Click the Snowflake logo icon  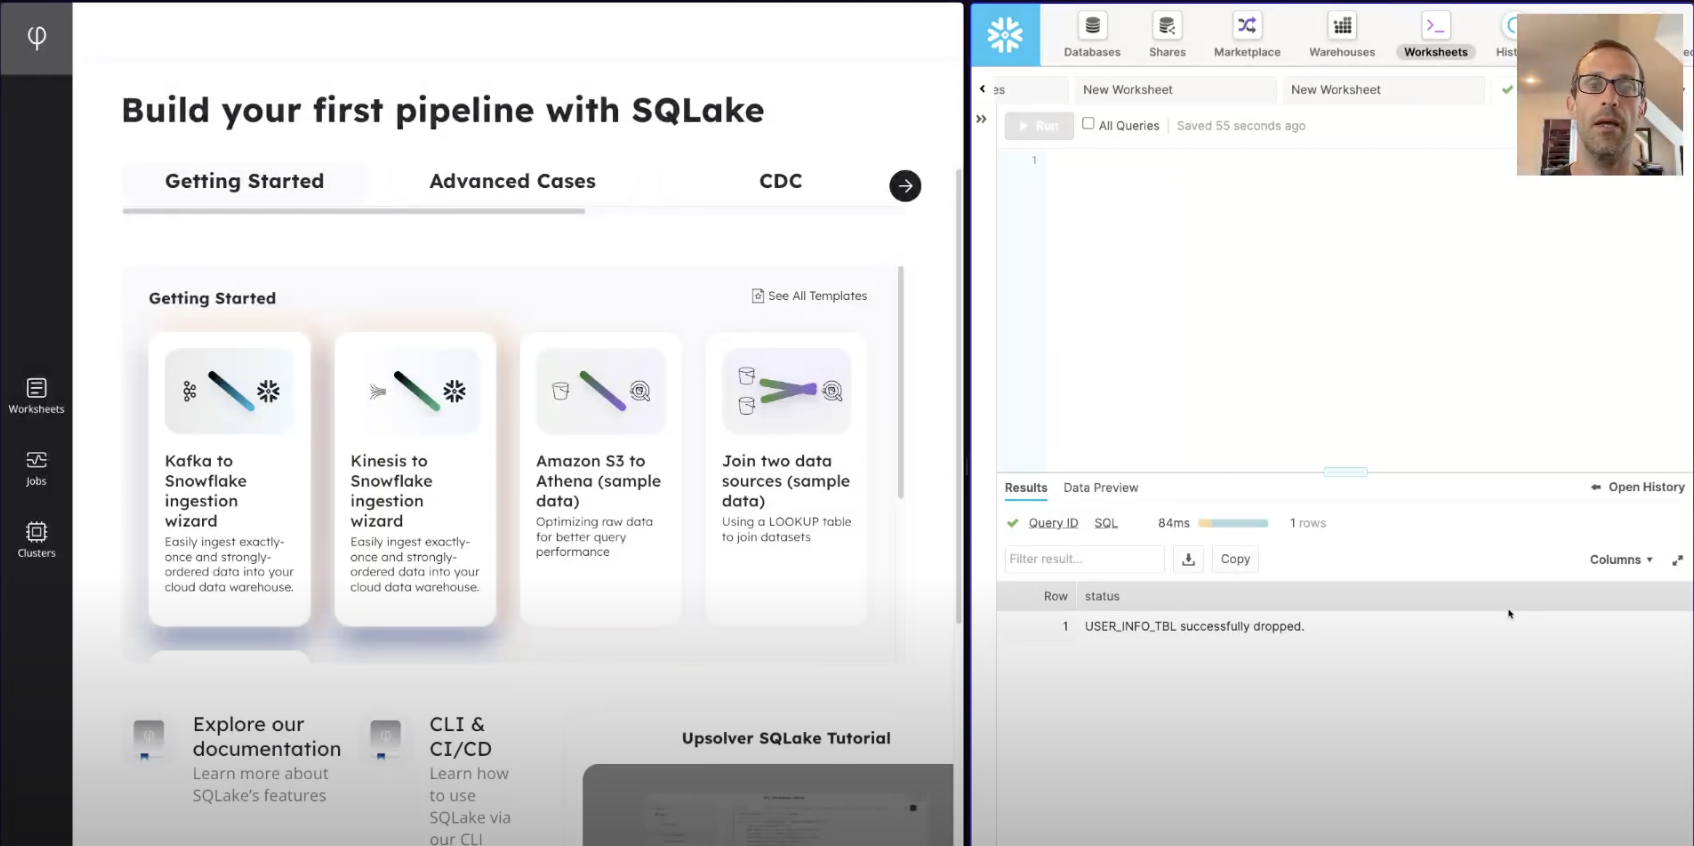tap(1005, 35)
